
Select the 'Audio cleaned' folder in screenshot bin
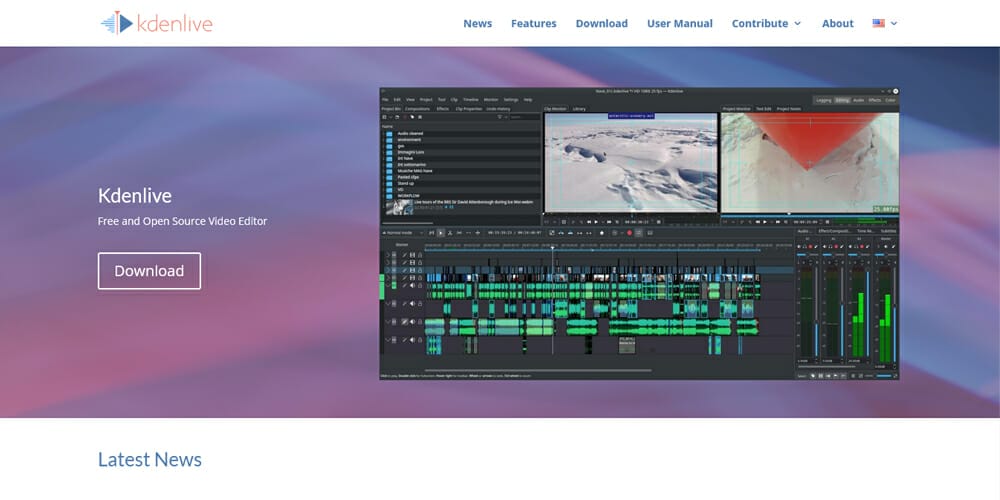click(x=410, y=133)
